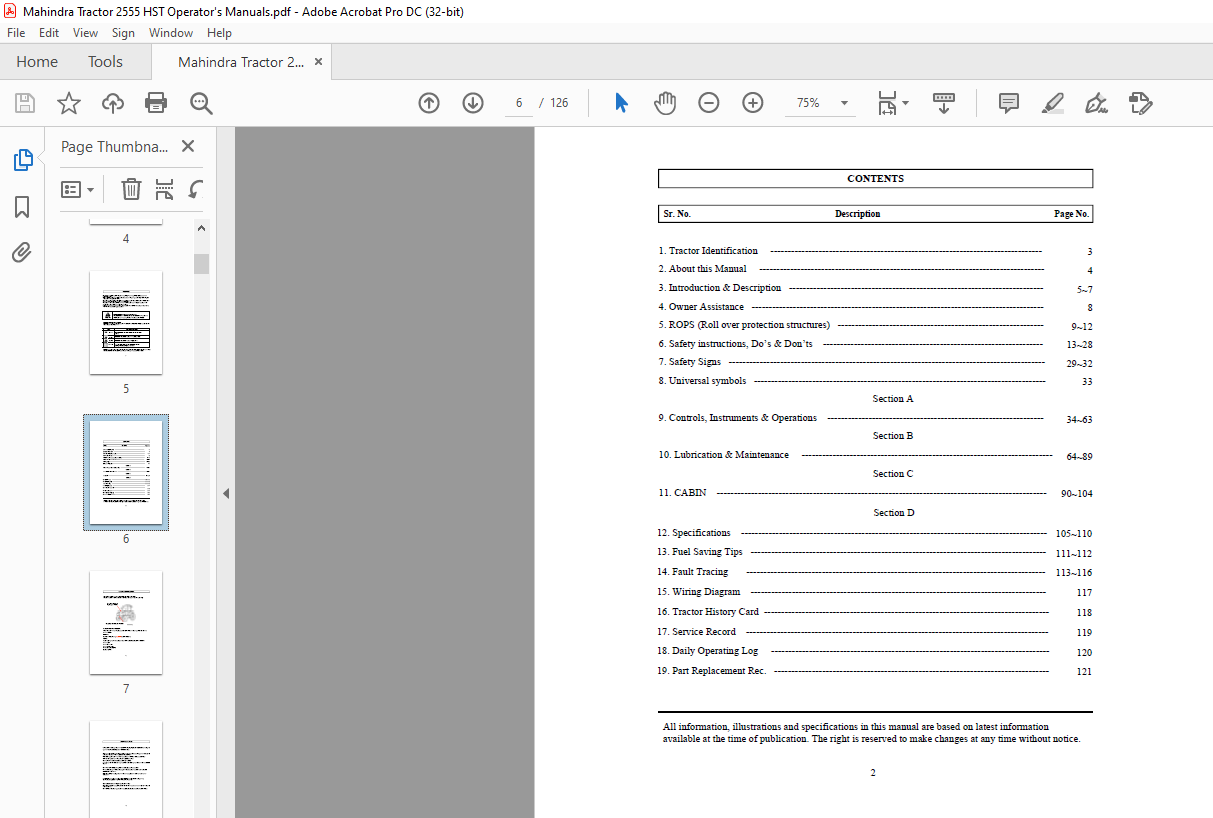Add a comment note
This screenshot has width=1213, height=818.
coord(1009,103)
